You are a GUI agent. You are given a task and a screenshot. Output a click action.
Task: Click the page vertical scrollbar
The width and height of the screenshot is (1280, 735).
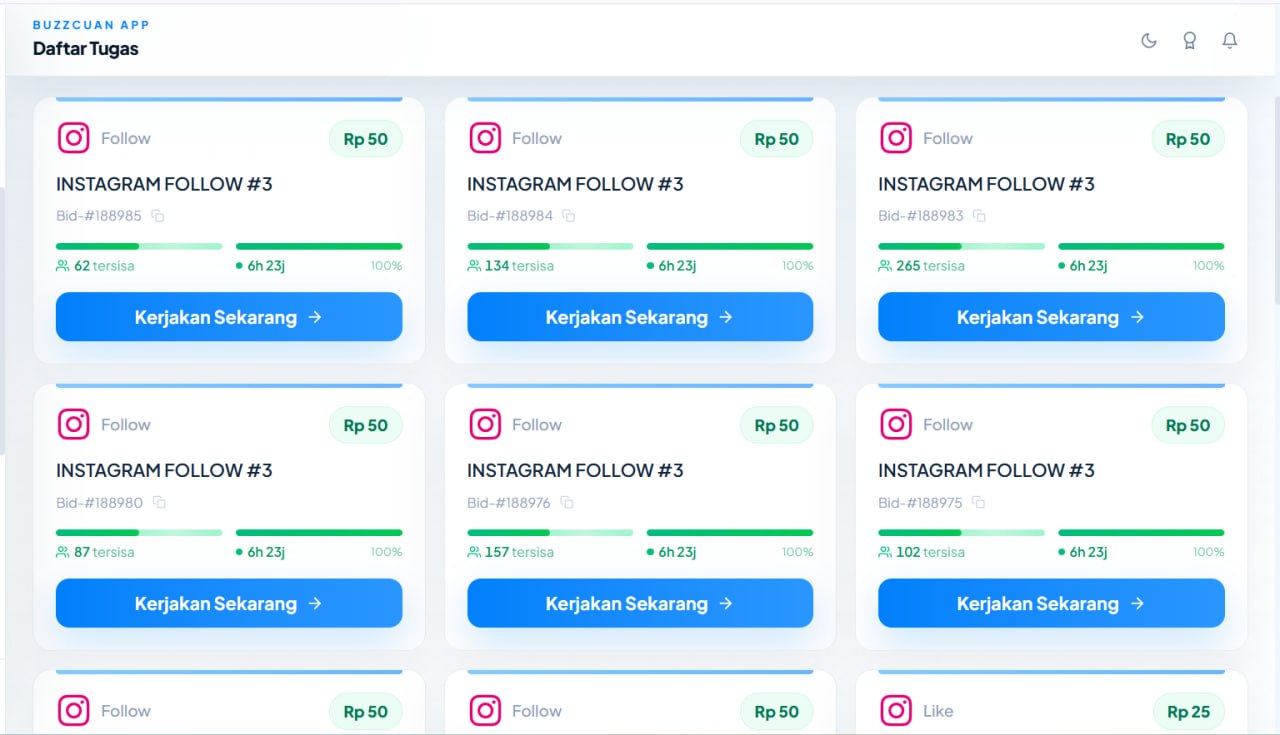(x=1276, y=200)
